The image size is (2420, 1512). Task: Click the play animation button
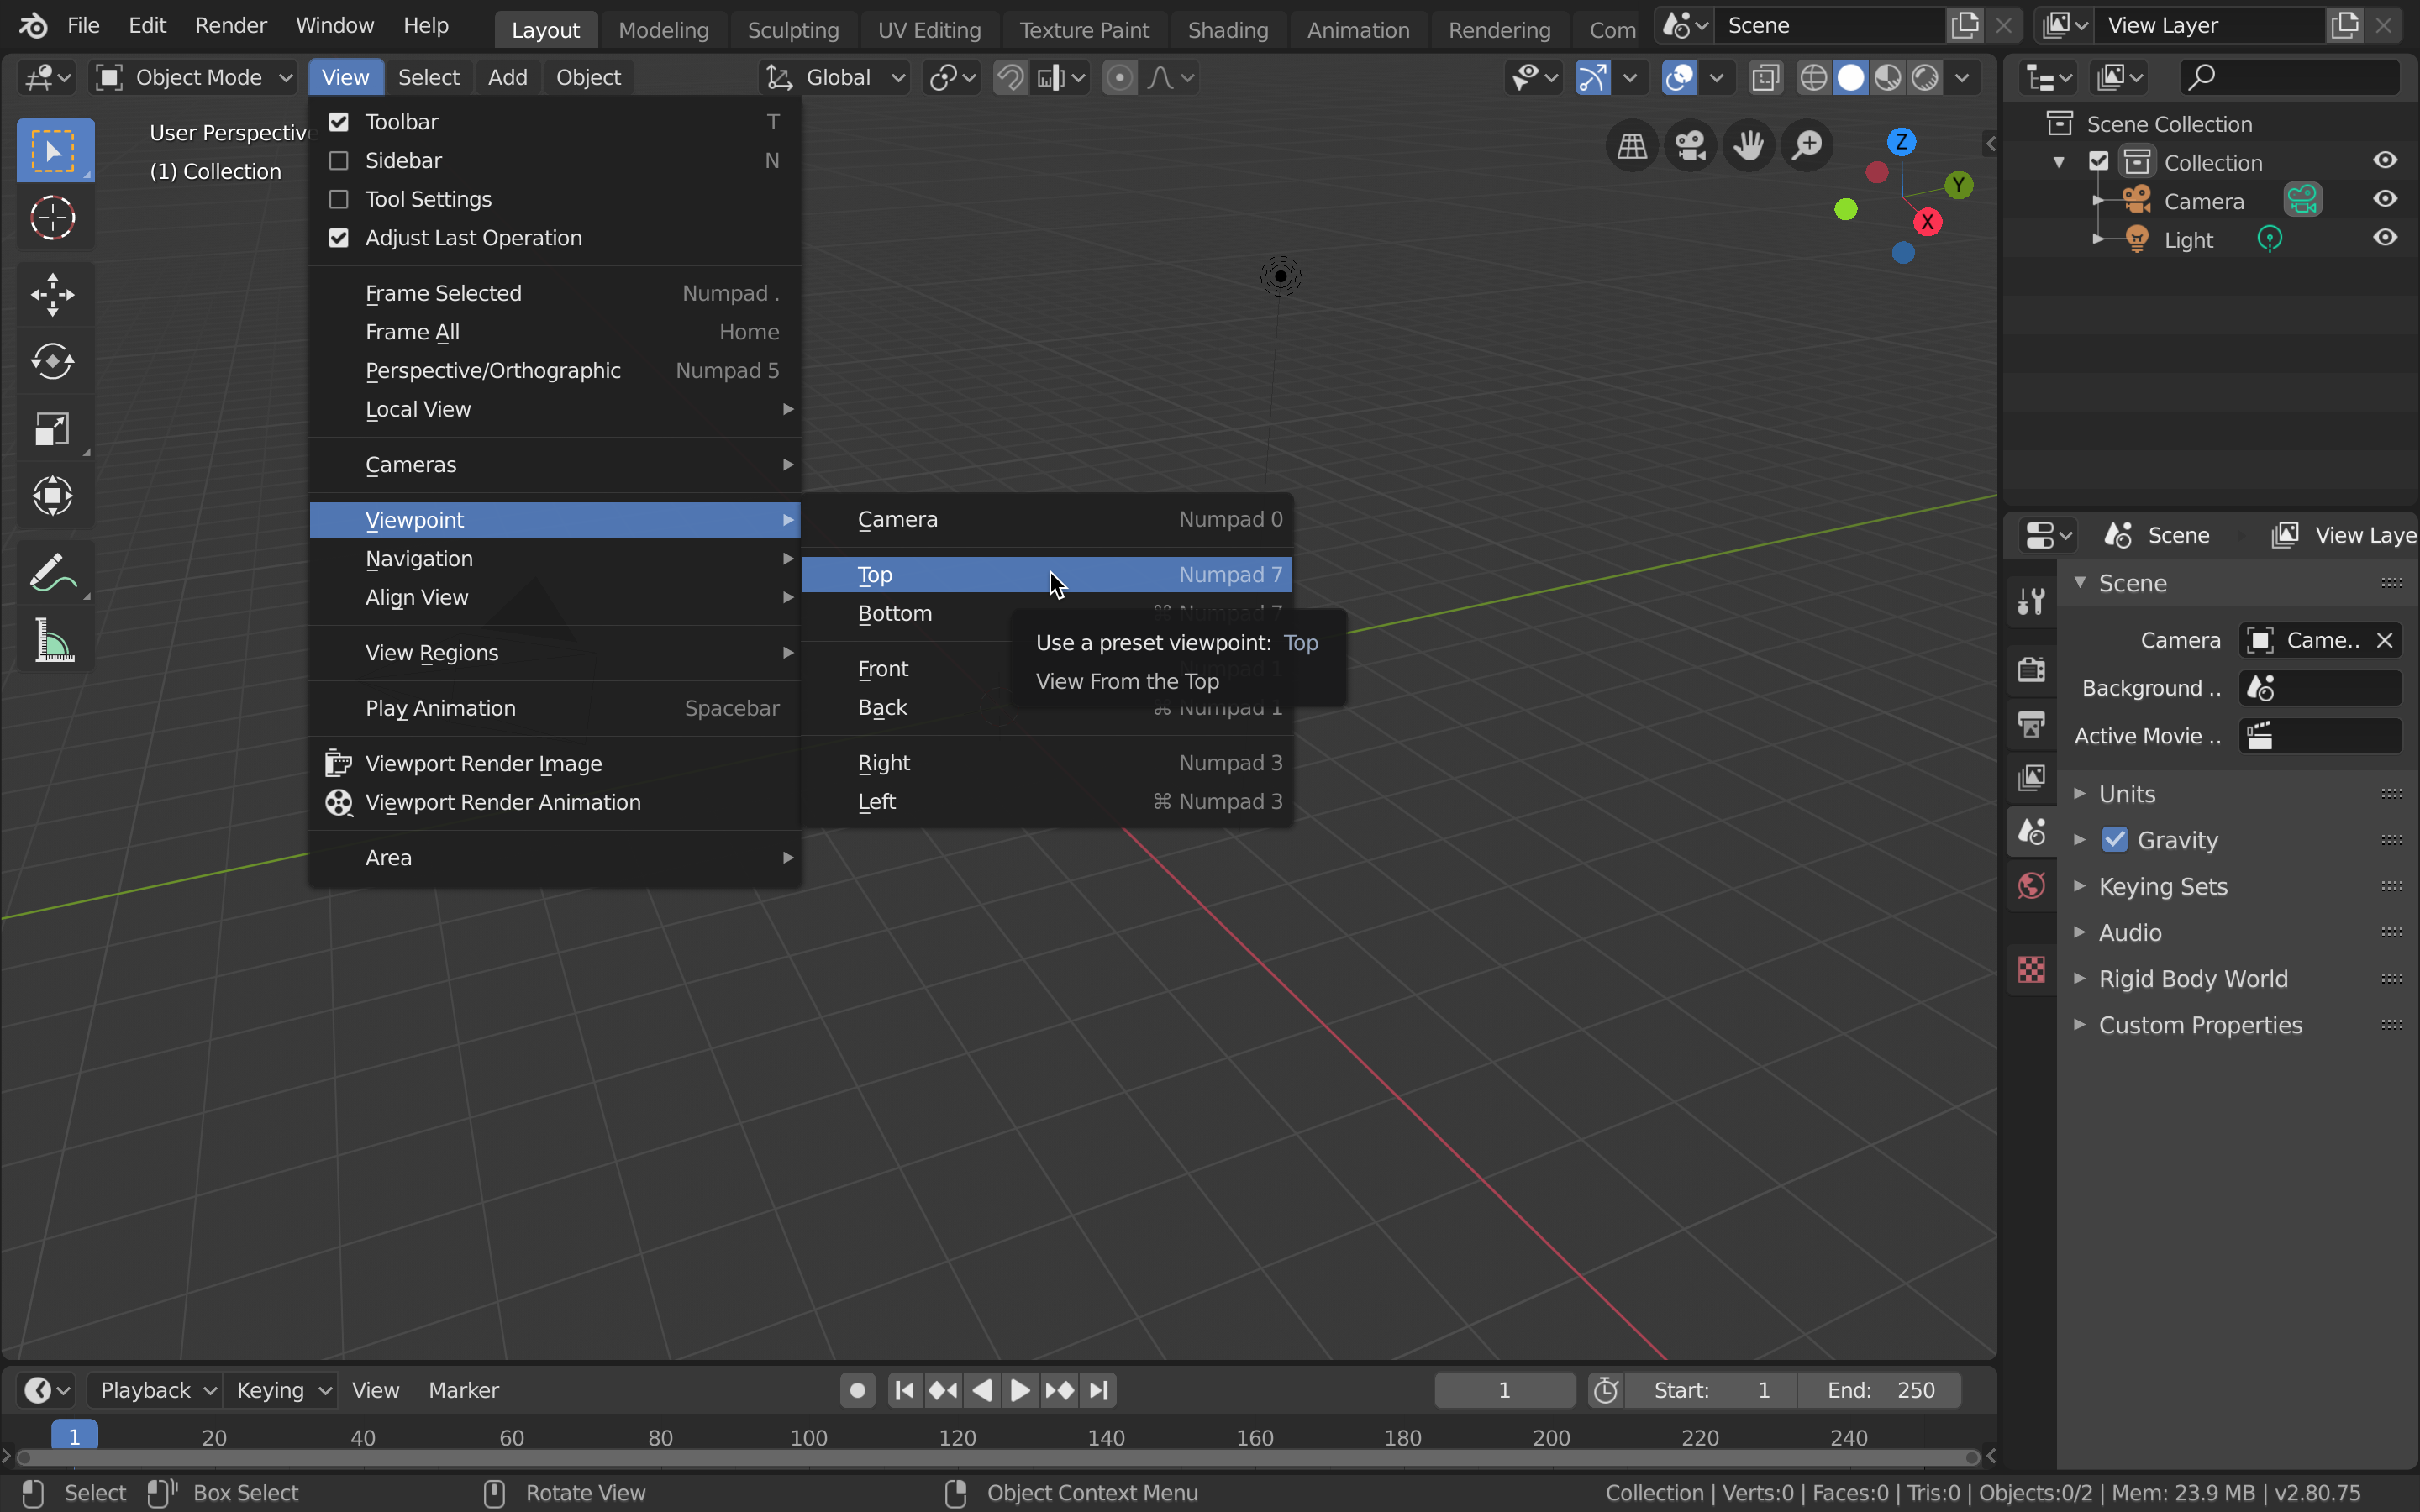click(x=1020, y=1390)
